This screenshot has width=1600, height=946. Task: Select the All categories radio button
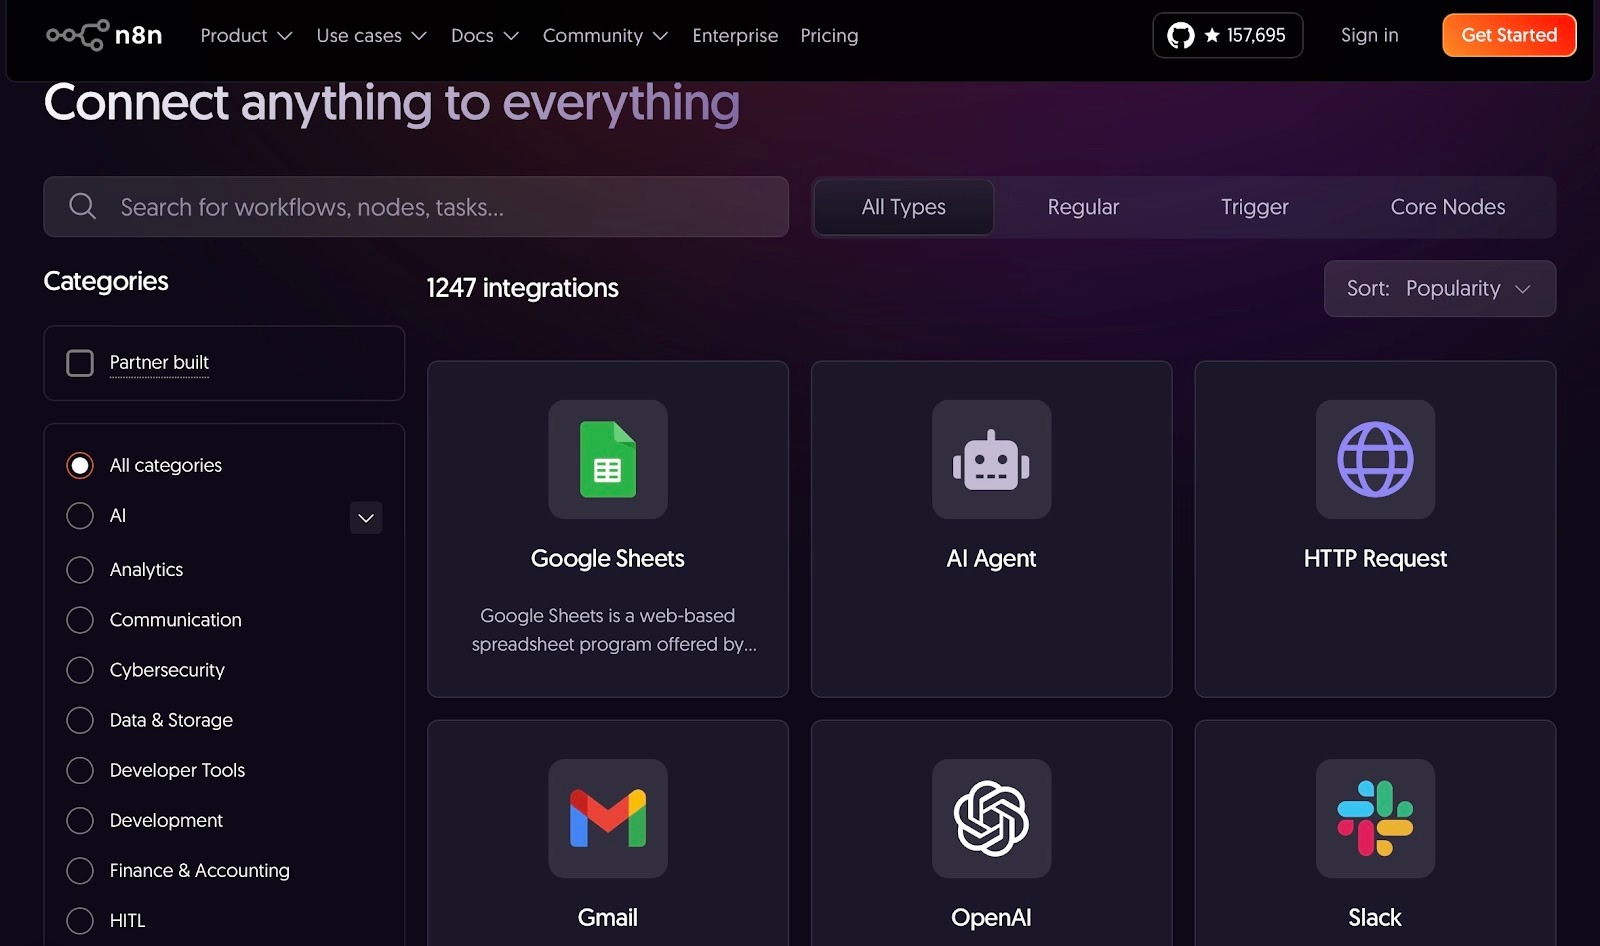(80, 465)
